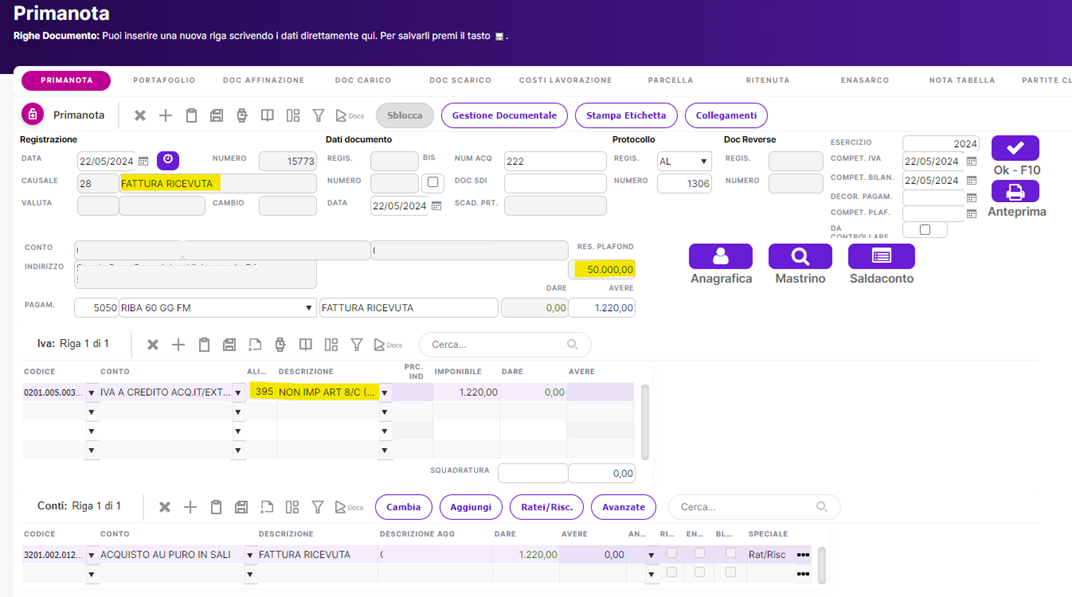Toggle the DA CONTROLLARE checkbox
The width and height of the screenshot is (1072, 597).
[x=925, y=230]
